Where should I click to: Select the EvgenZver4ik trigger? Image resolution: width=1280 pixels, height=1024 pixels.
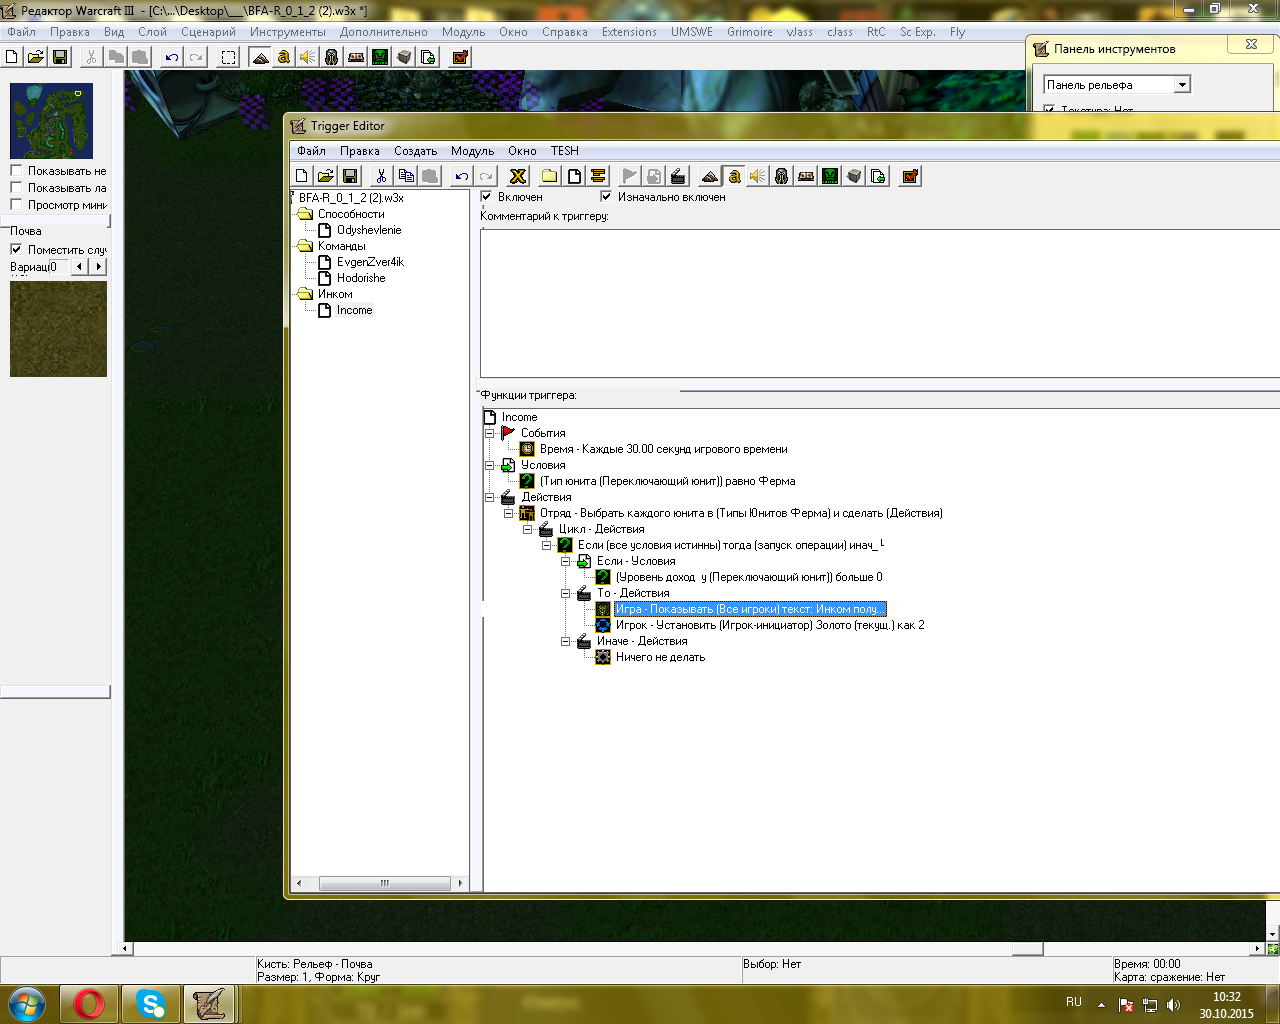(370, 262)
